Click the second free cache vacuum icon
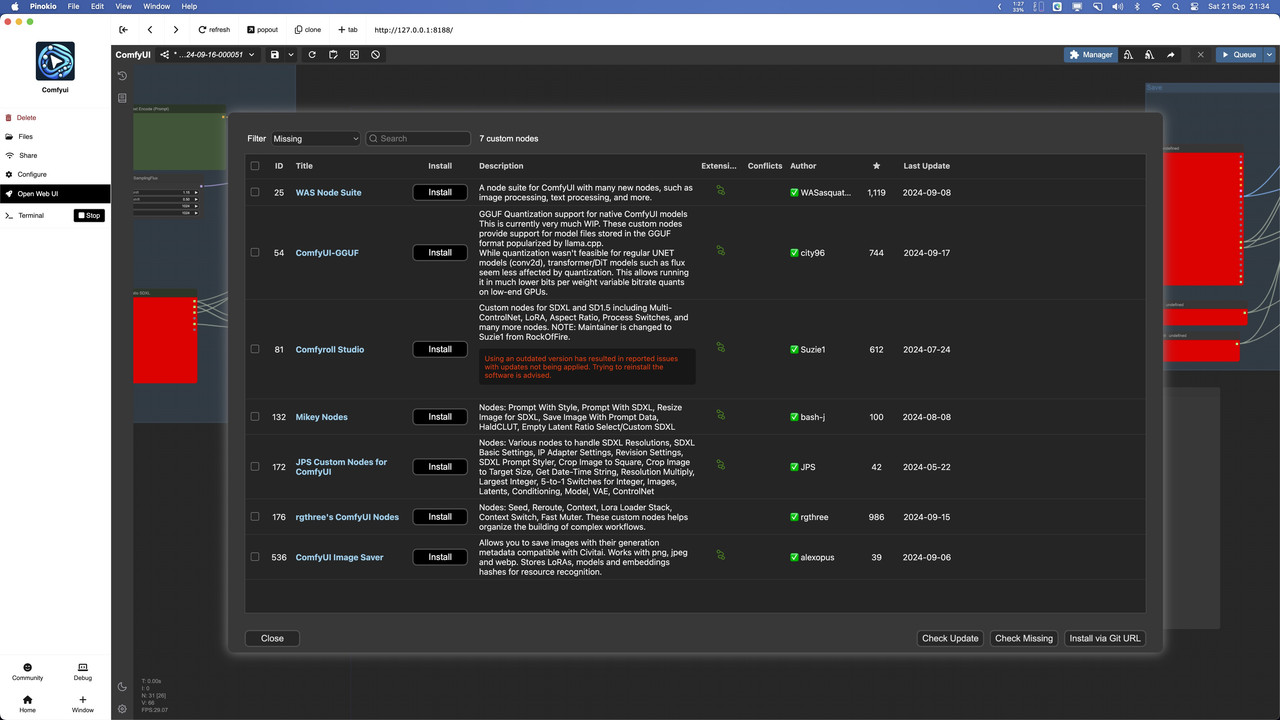Screen dimensions: 1280x720 pos(1149,55)
